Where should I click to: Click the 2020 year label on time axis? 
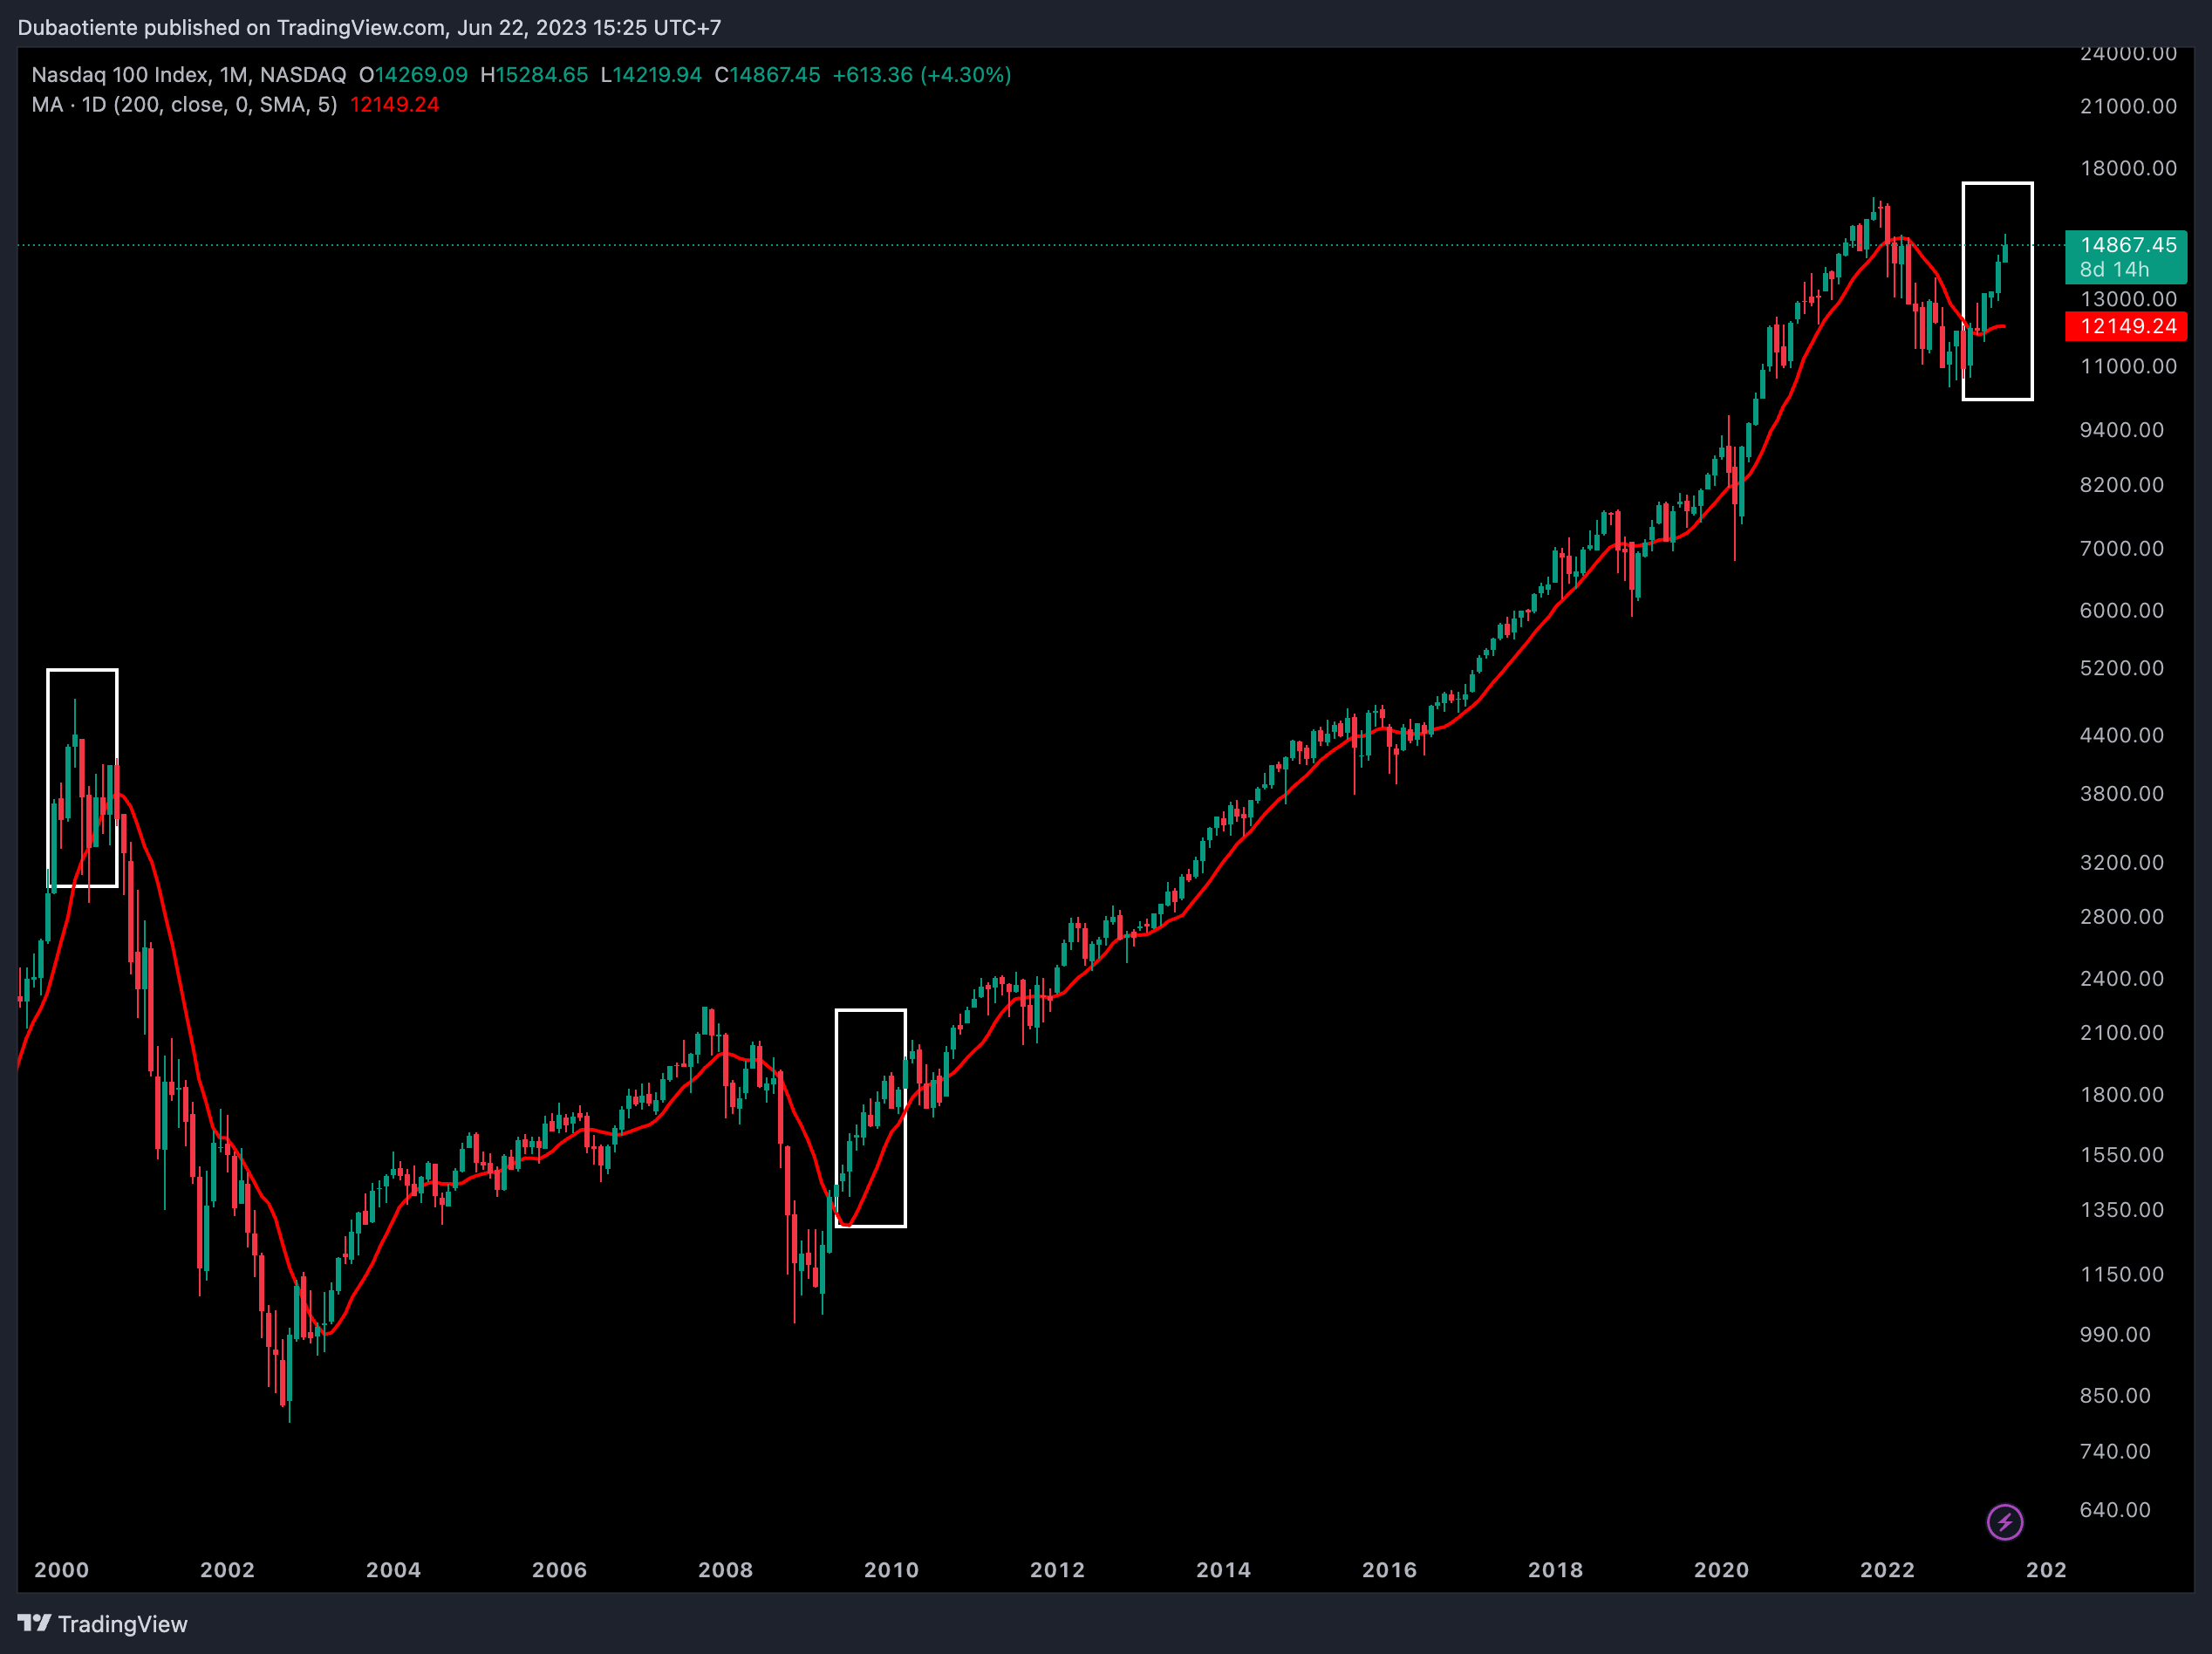[x=1722, y=1570]
